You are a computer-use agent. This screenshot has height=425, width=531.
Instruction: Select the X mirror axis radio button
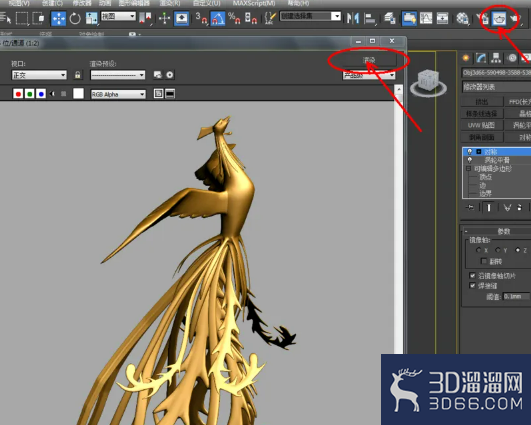[478, 250]
